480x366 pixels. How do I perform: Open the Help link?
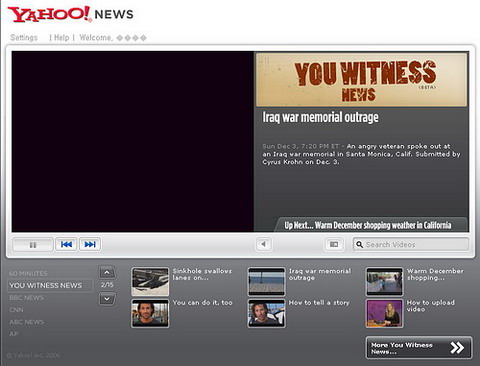[61, 37]
